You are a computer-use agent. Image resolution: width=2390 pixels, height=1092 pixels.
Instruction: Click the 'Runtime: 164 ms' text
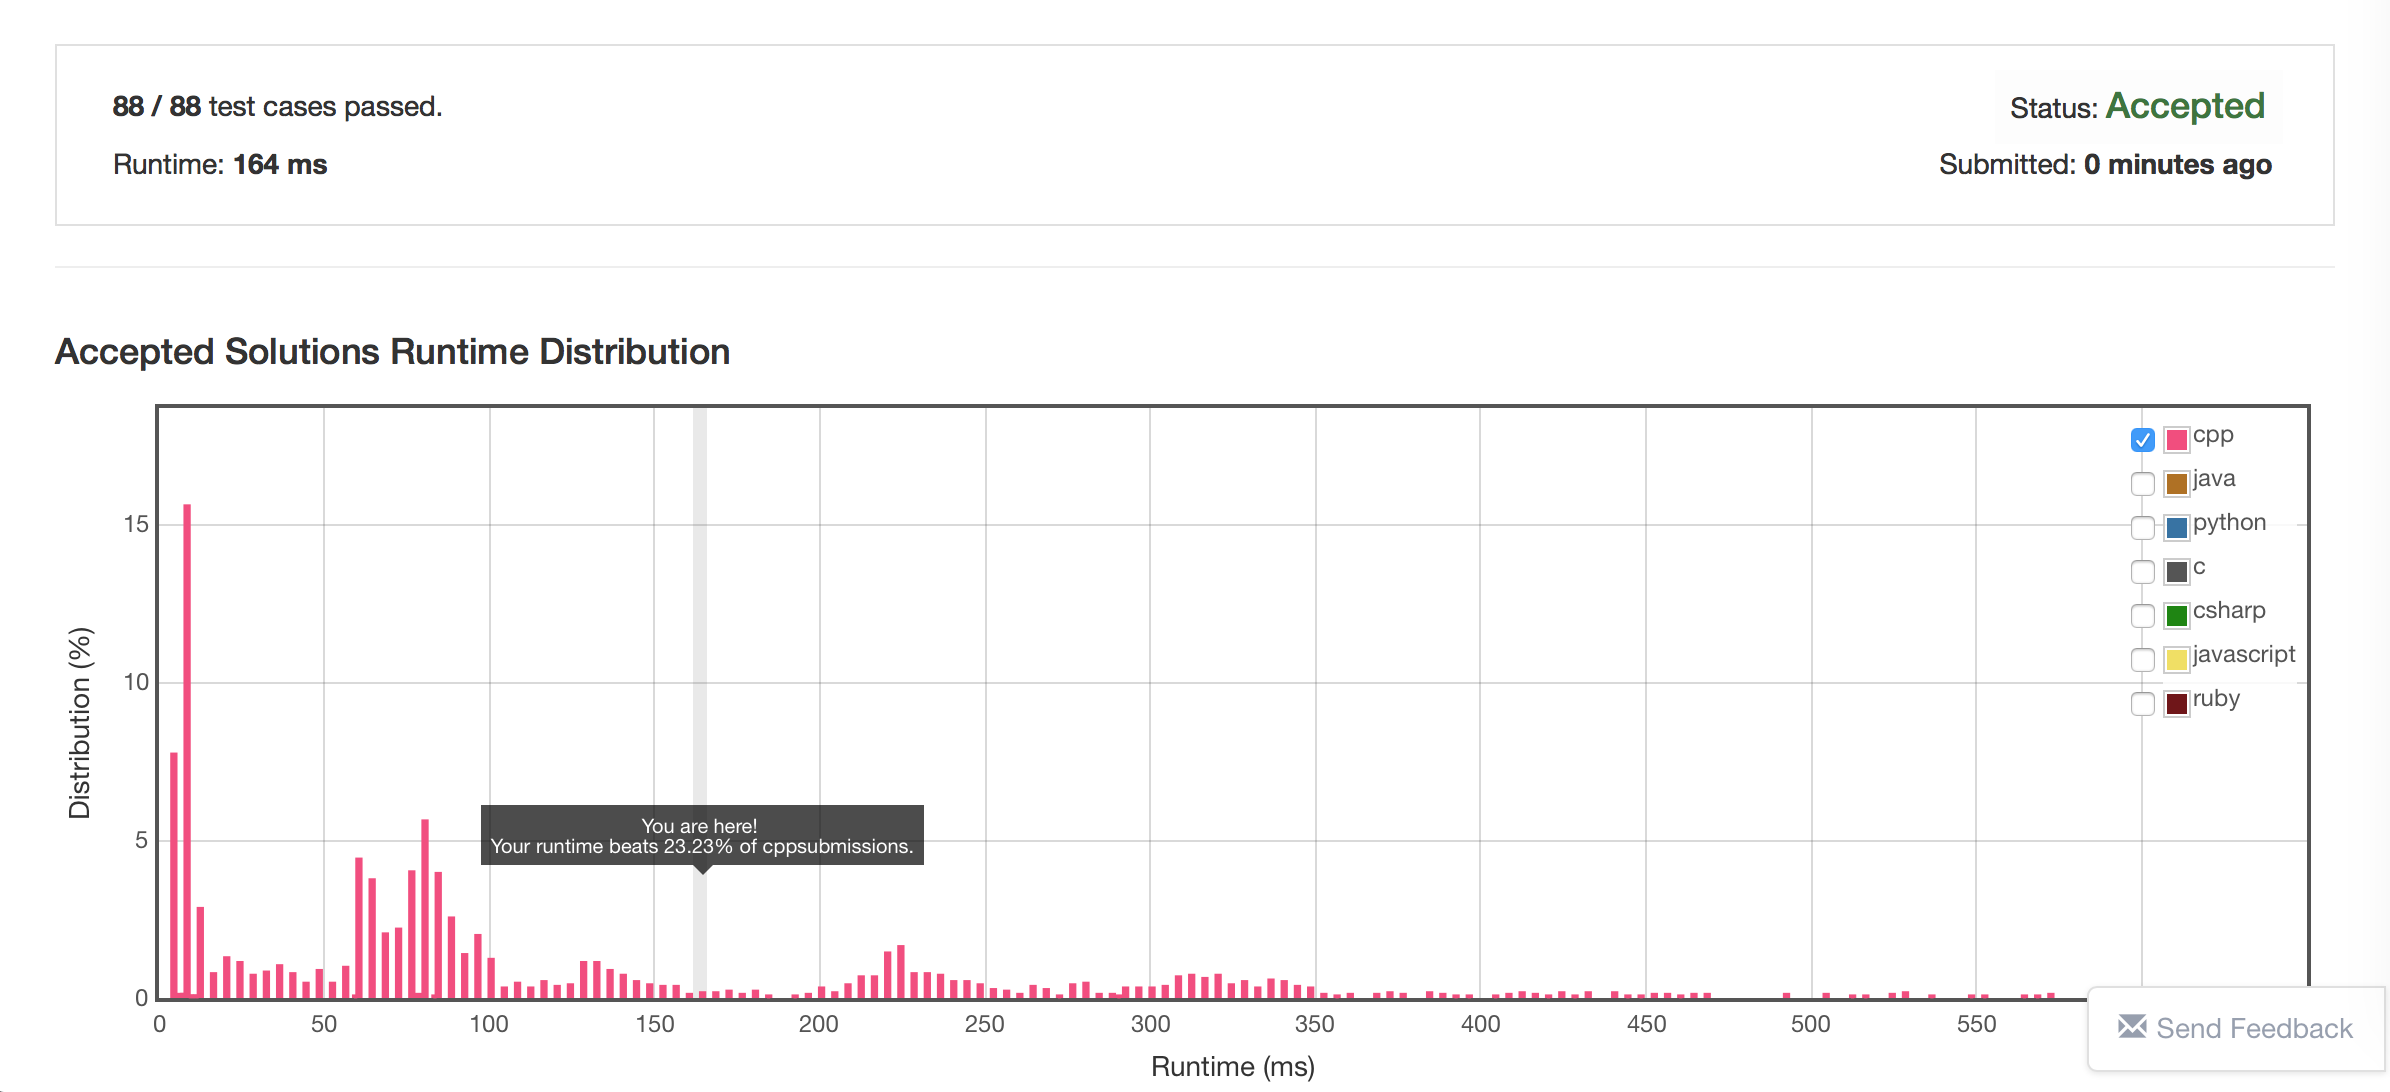[x=220, y=164]
